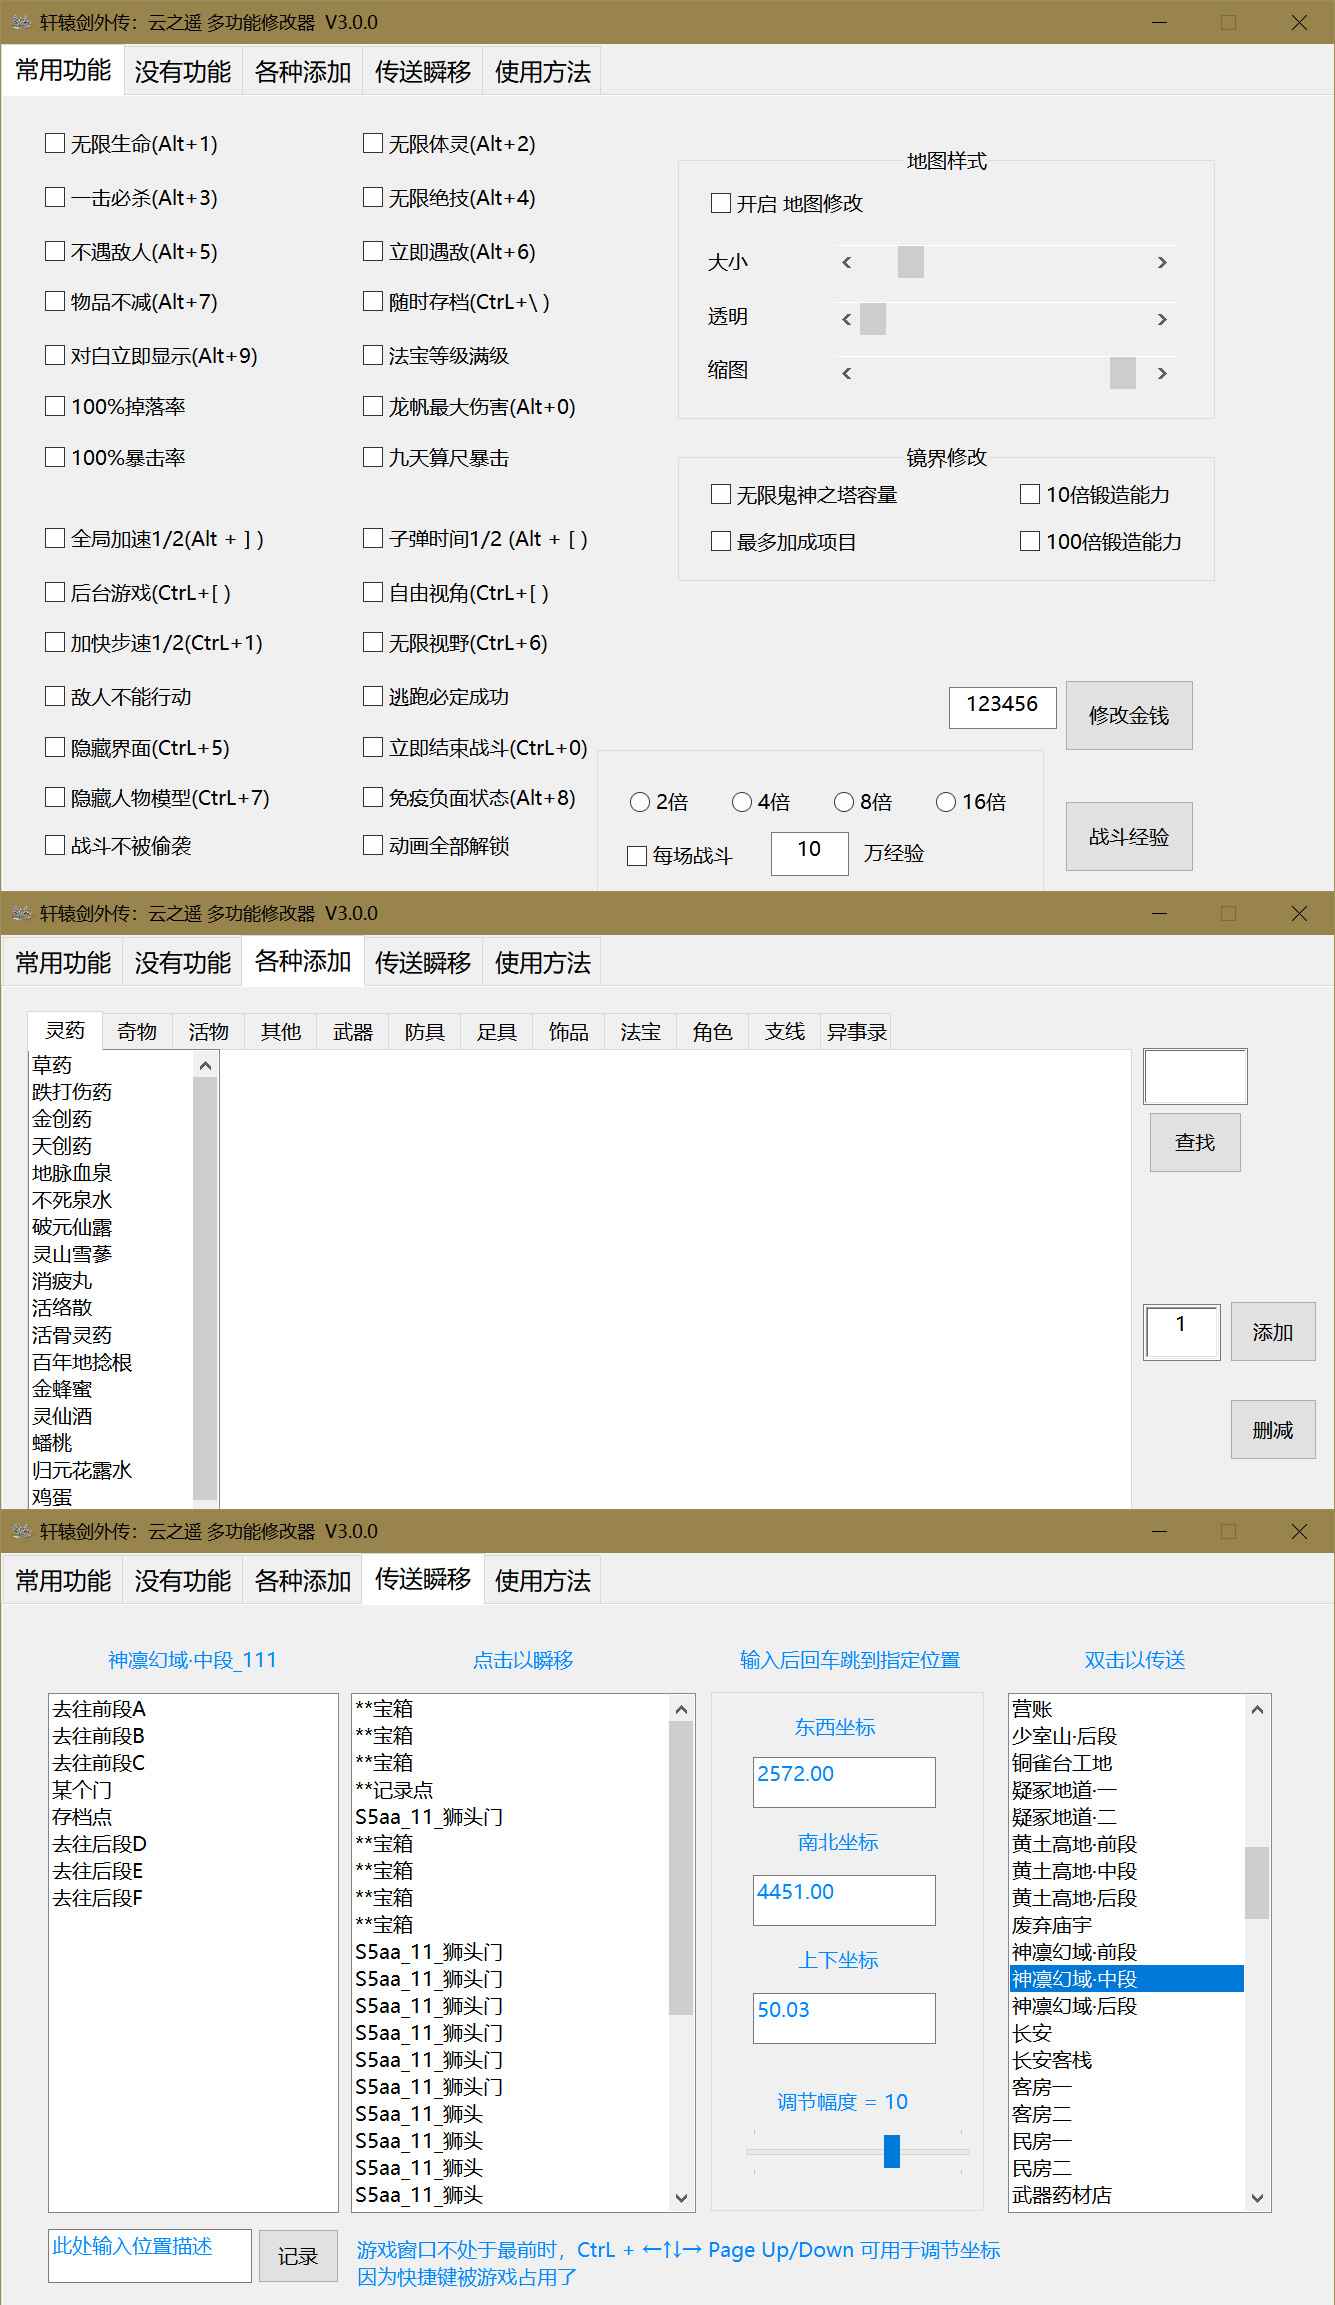Click the 查找 search button
Screen dimensions: 1335x2305
[x=1194, y=1142]
